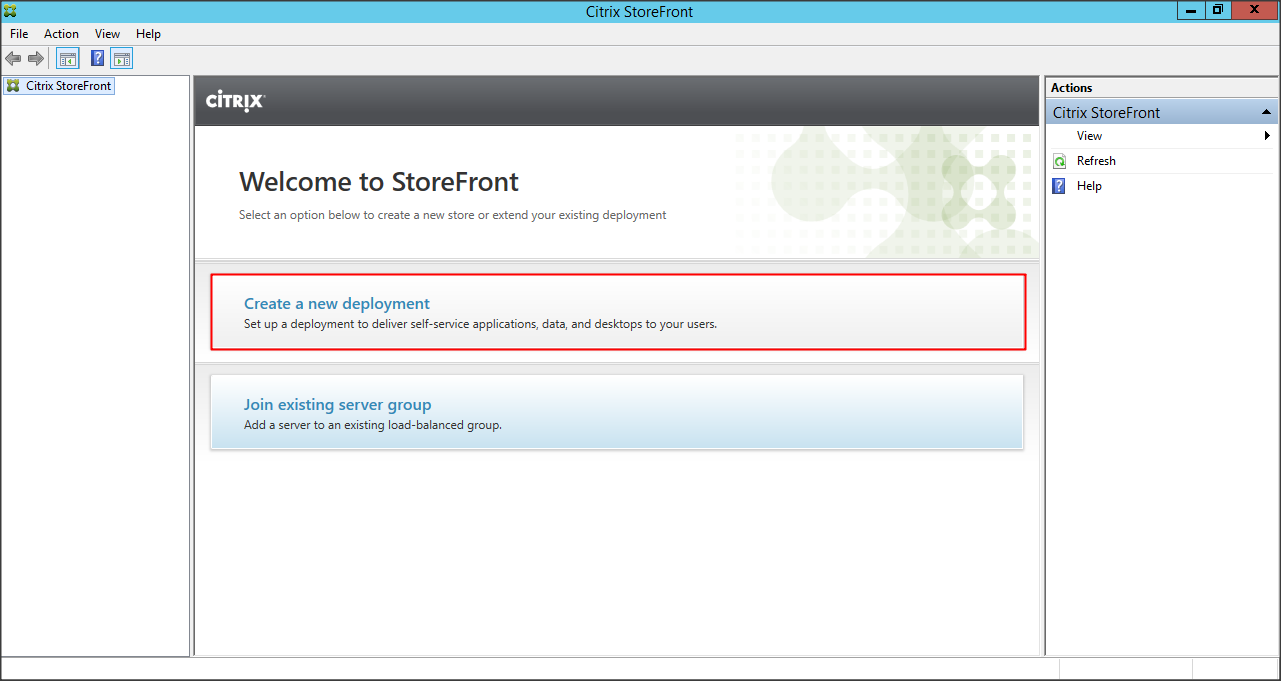Choose Join existing server group
1281x681 pixels.
pos(337,405)
